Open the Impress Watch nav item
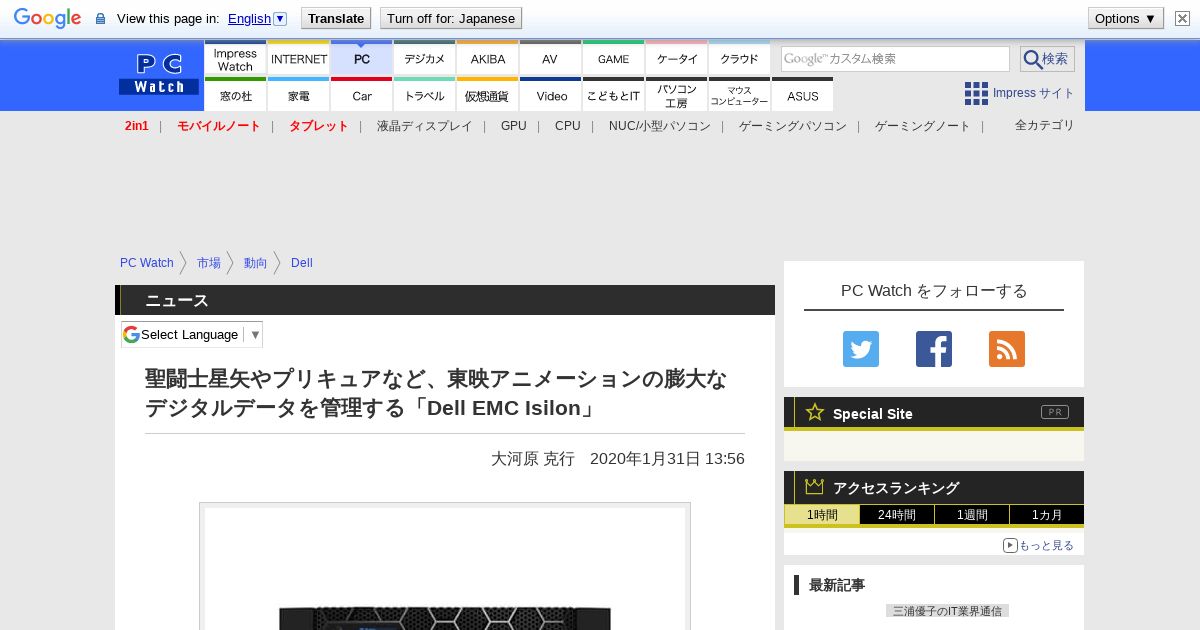 coord(236,58)
